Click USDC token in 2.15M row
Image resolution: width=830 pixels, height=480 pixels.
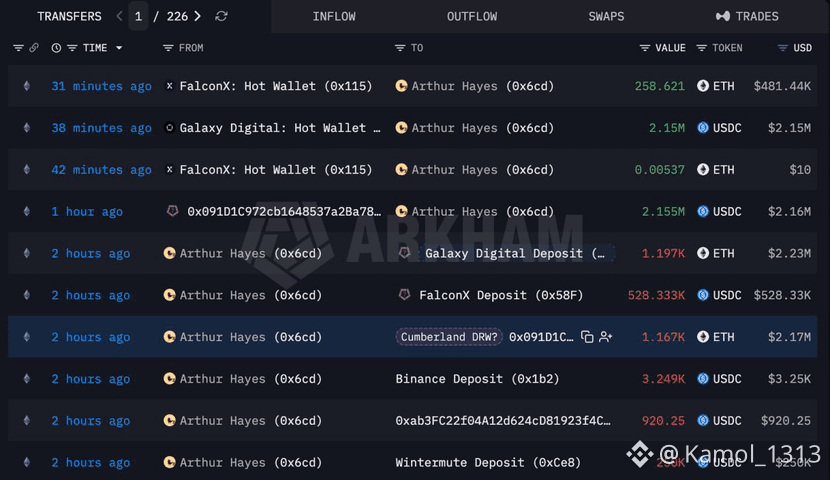719,128
